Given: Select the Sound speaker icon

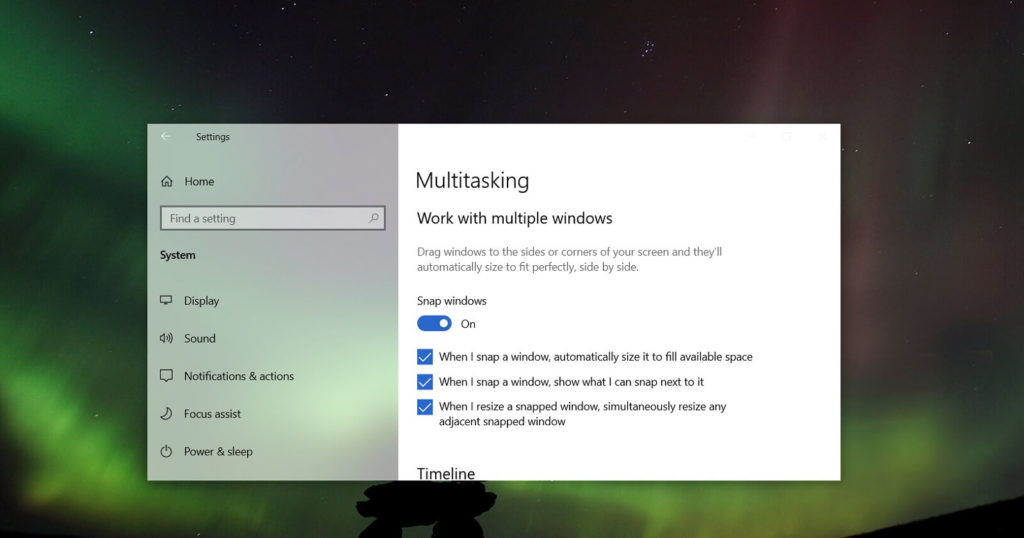Looking at the screenshot, I should [x=167, y=339].
